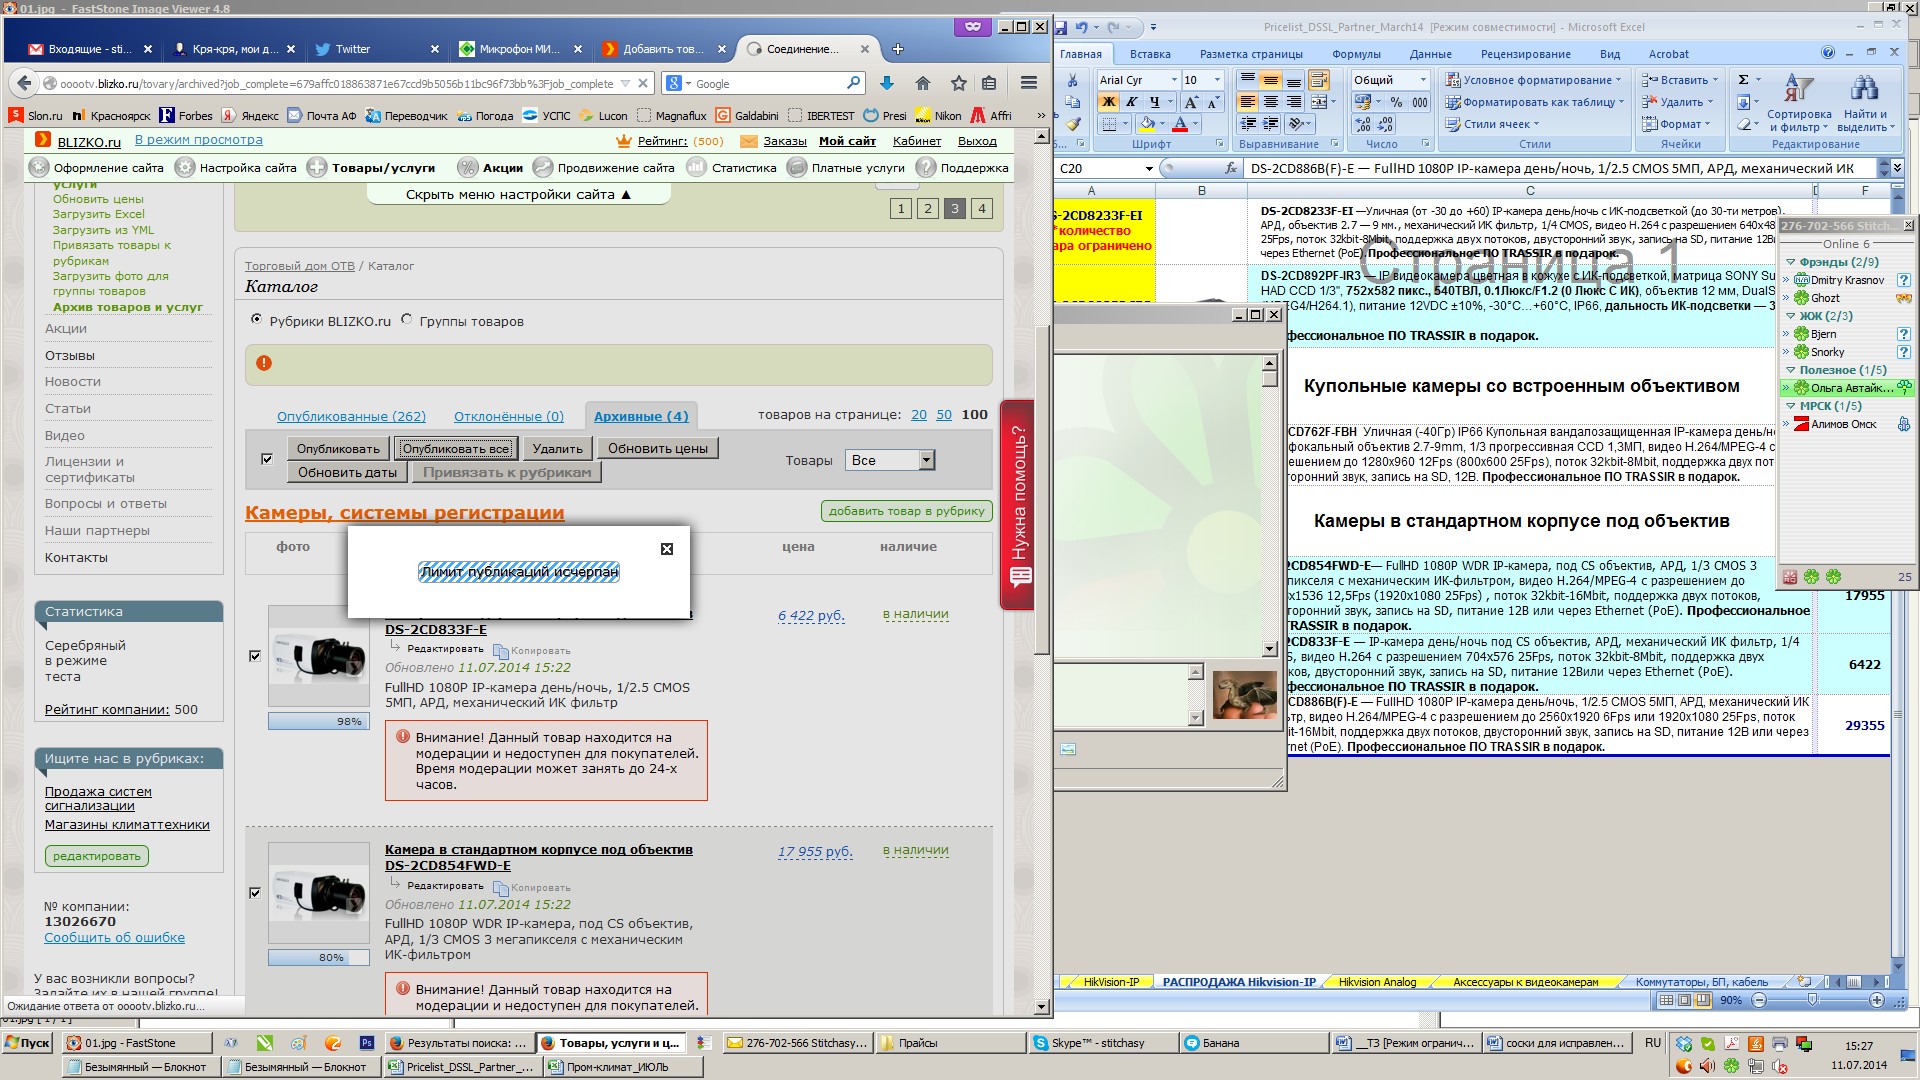Collapse Фрэнды contact group
This screenshot has width=1920, height=1080.
tap(1791, 262)
